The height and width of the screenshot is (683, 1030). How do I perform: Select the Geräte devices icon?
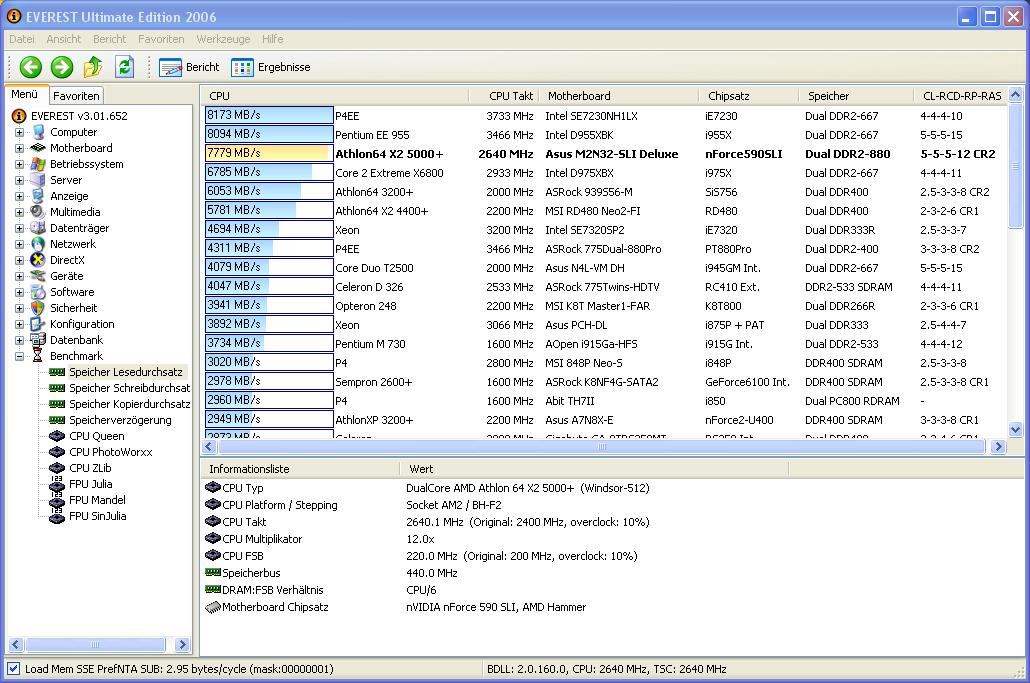pos(39,276)
